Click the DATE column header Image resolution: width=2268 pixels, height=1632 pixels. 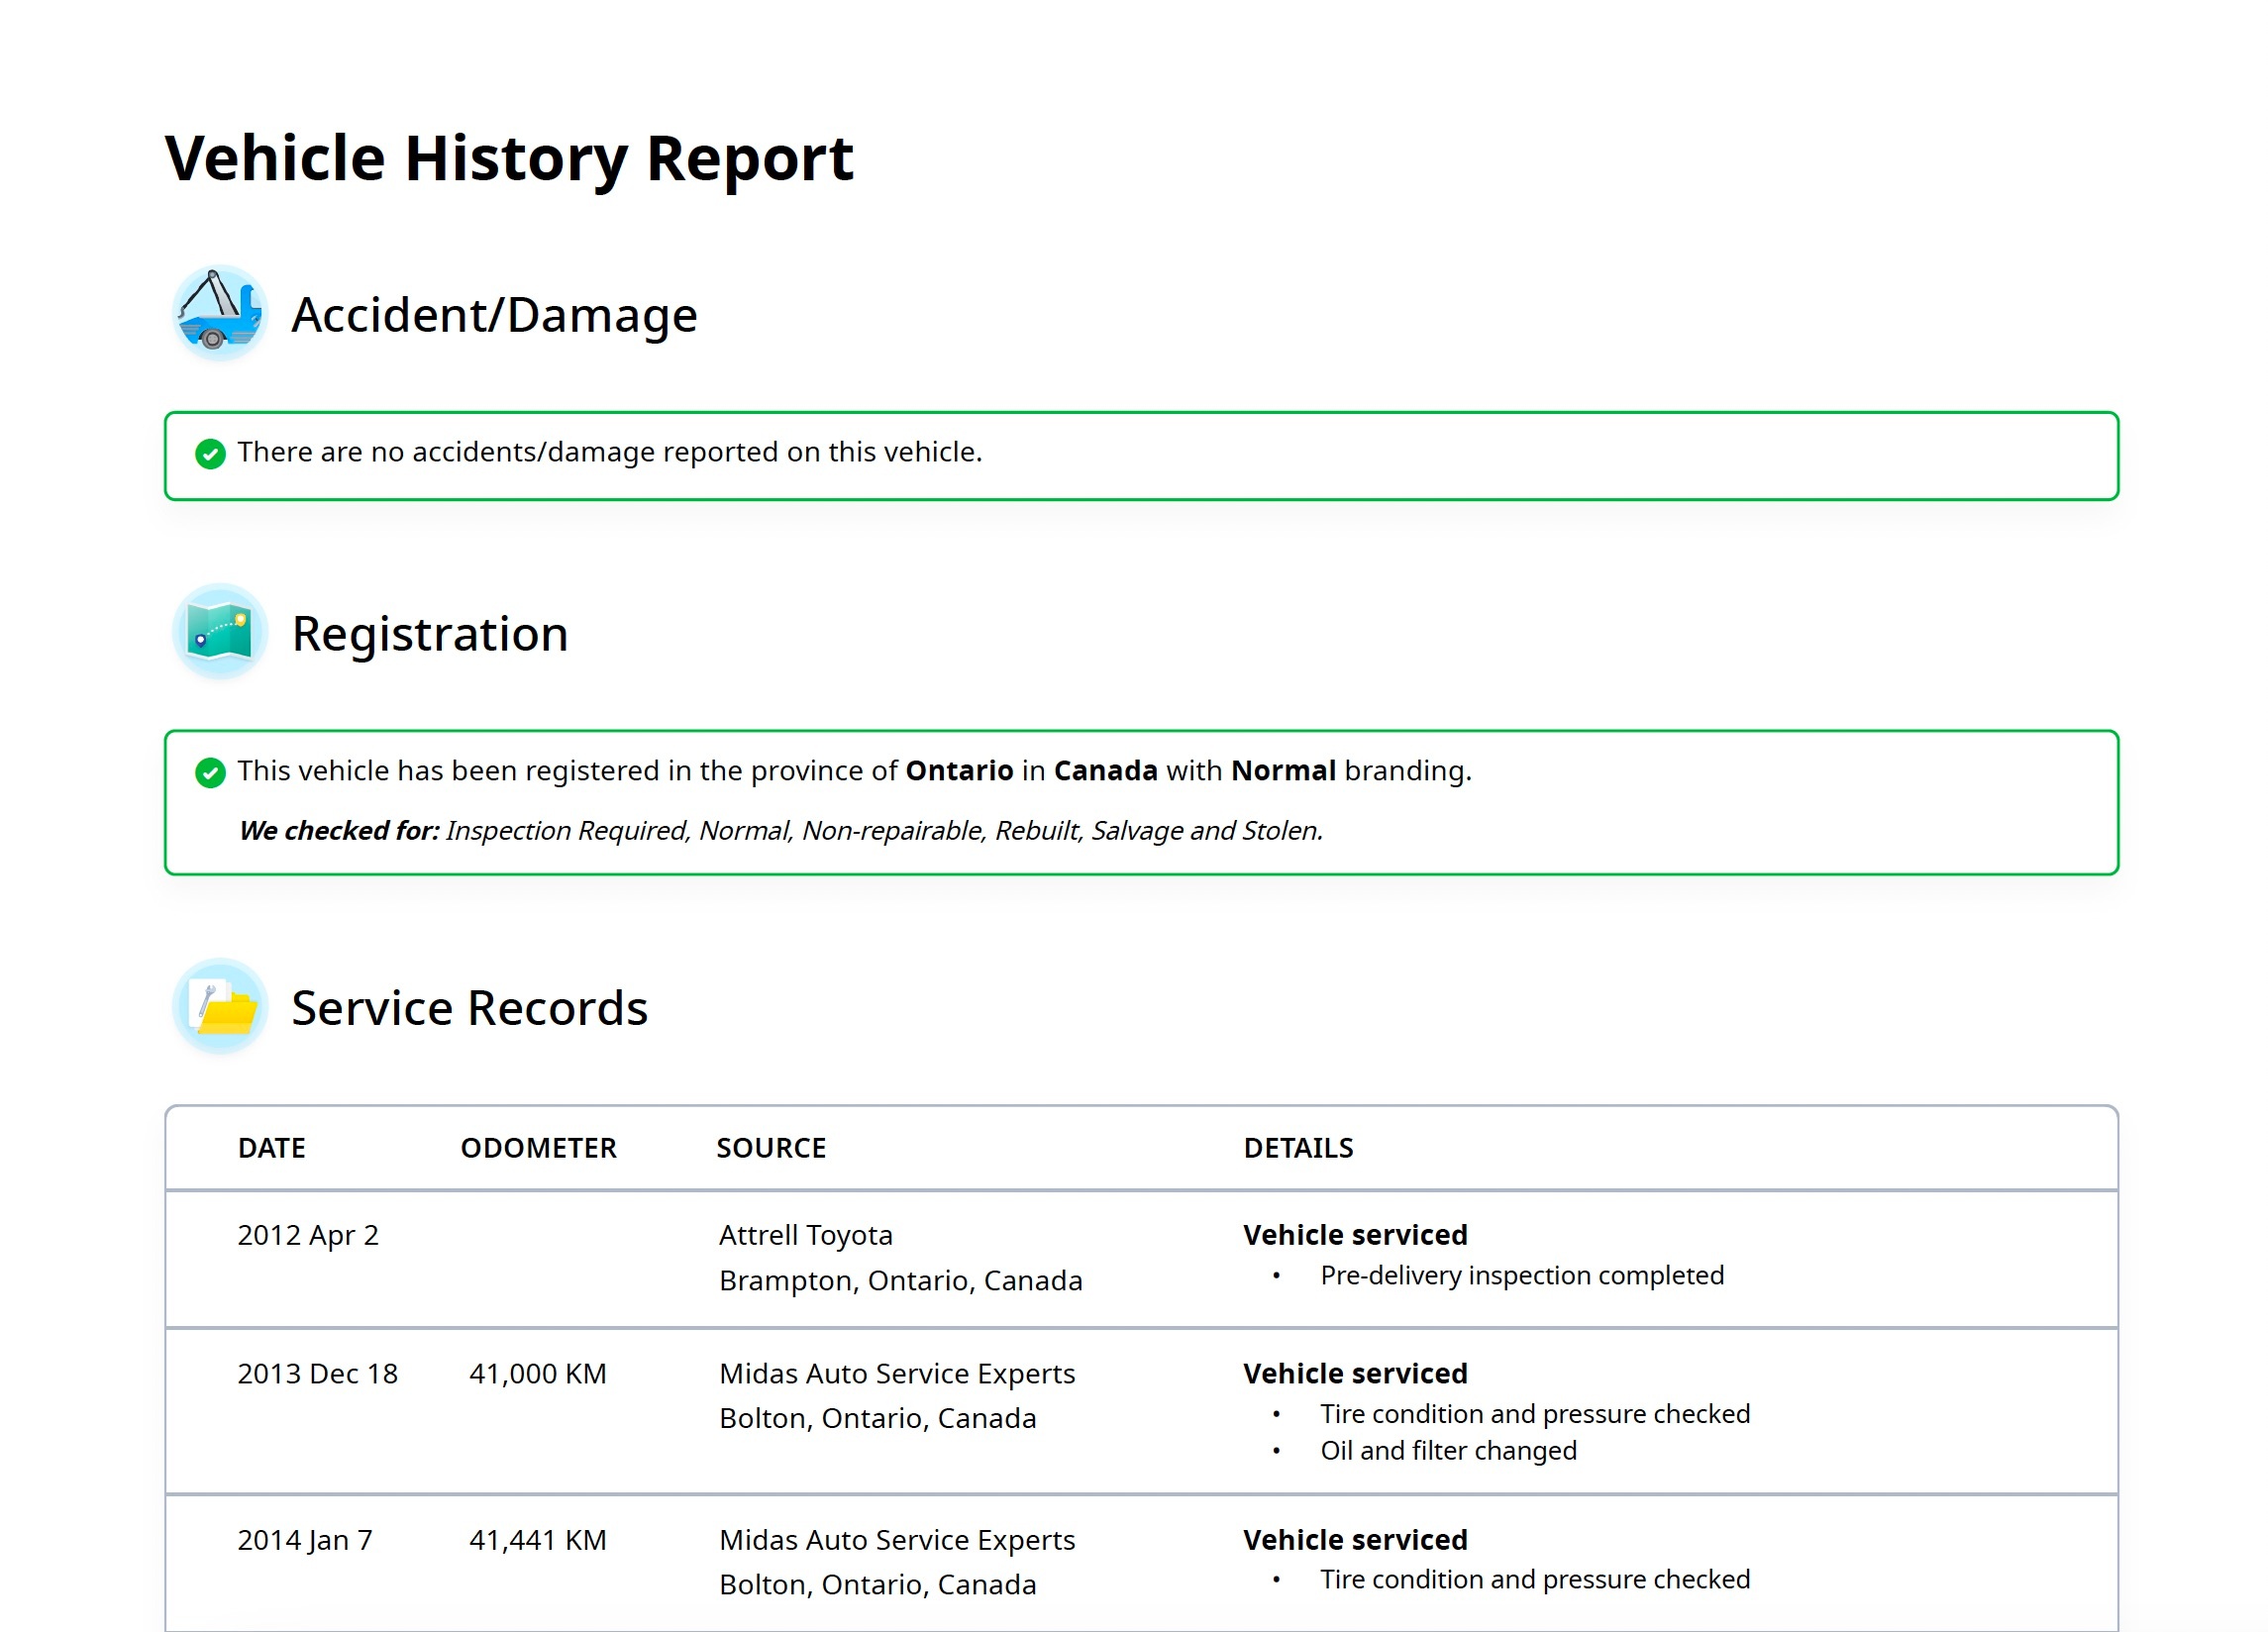[272, 1148]
